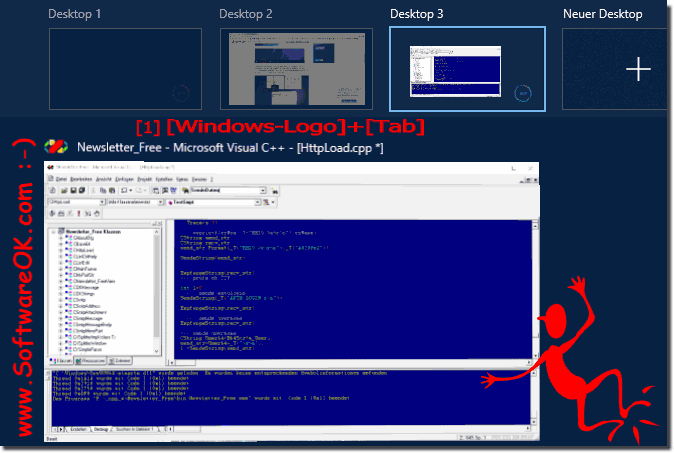
Task: Switch to Desktop 2 thumbnail
Action: [296, 69]
